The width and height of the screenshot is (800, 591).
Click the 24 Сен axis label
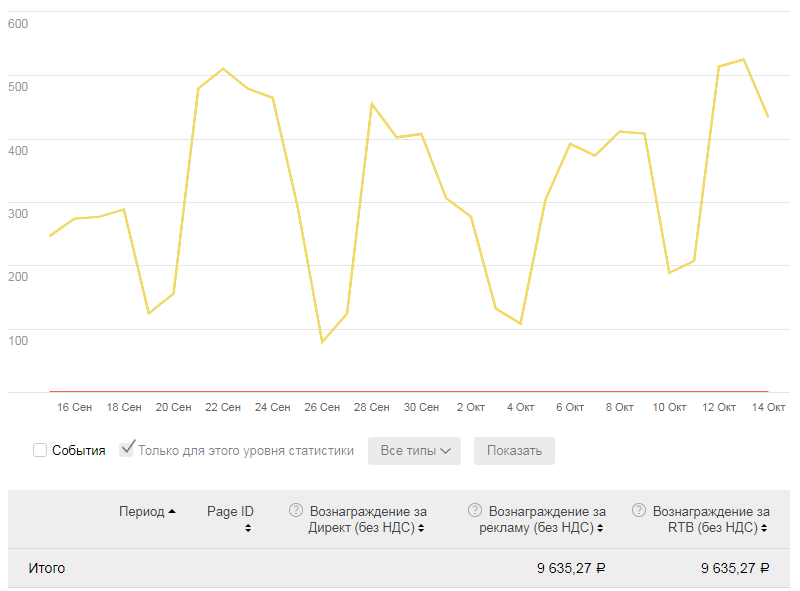click(x=272, y=407)
